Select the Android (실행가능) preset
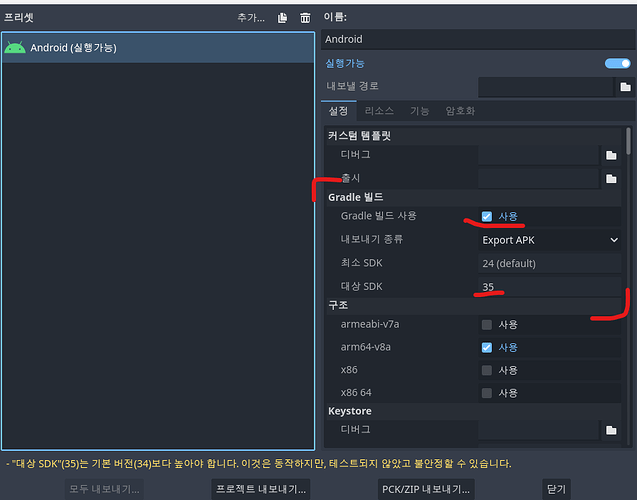This screenshot has height=500, width=637. pyautogui.click(x=158, y=48)
